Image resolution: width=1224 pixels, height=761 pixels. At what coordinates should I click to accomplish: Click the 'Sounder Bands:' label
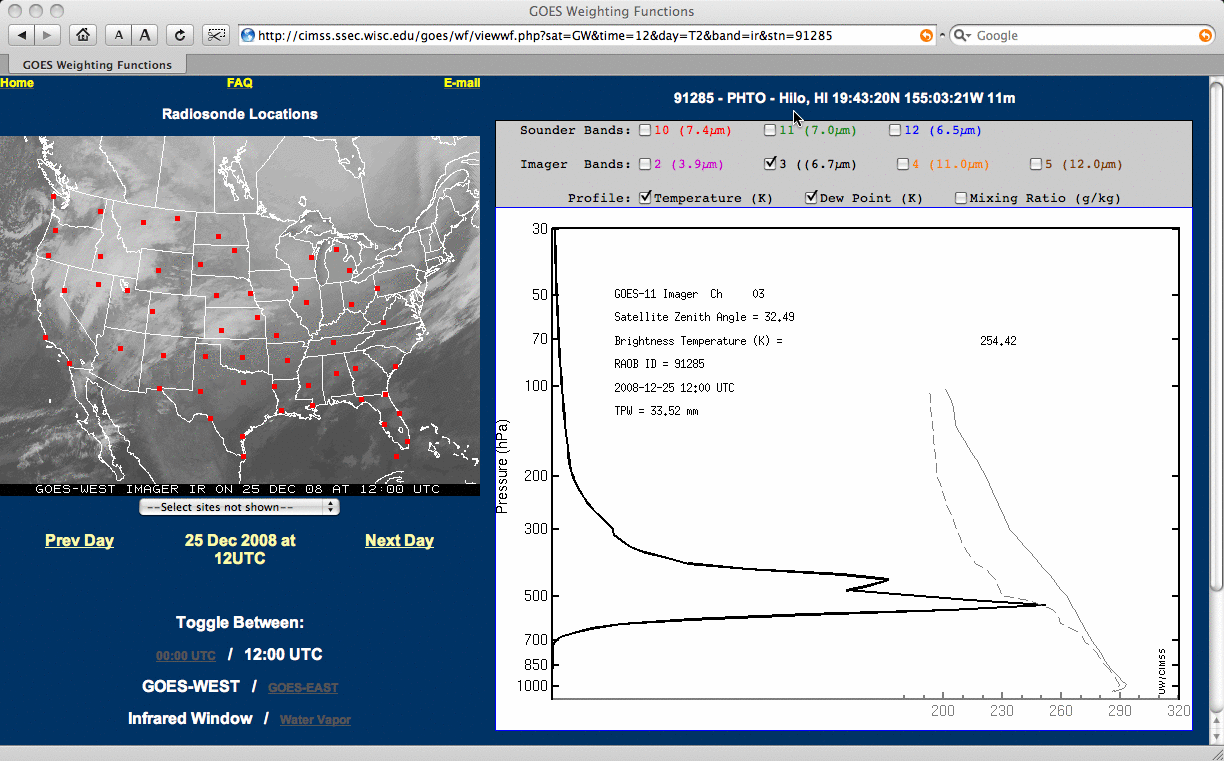(x=576, y=130)
